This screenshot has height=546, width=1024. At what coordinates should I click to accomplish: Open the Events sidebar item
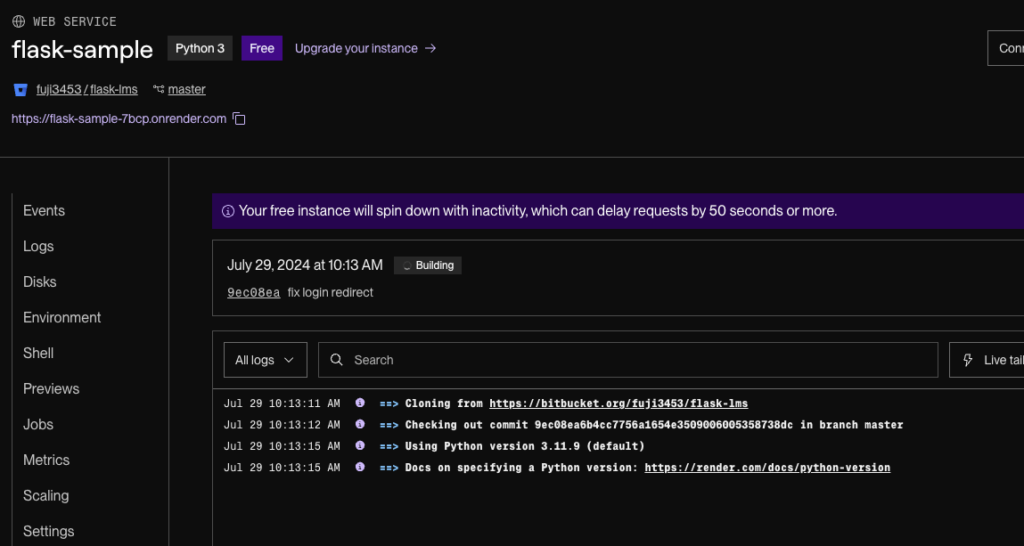pyautogui.click(x=44, y=211)
